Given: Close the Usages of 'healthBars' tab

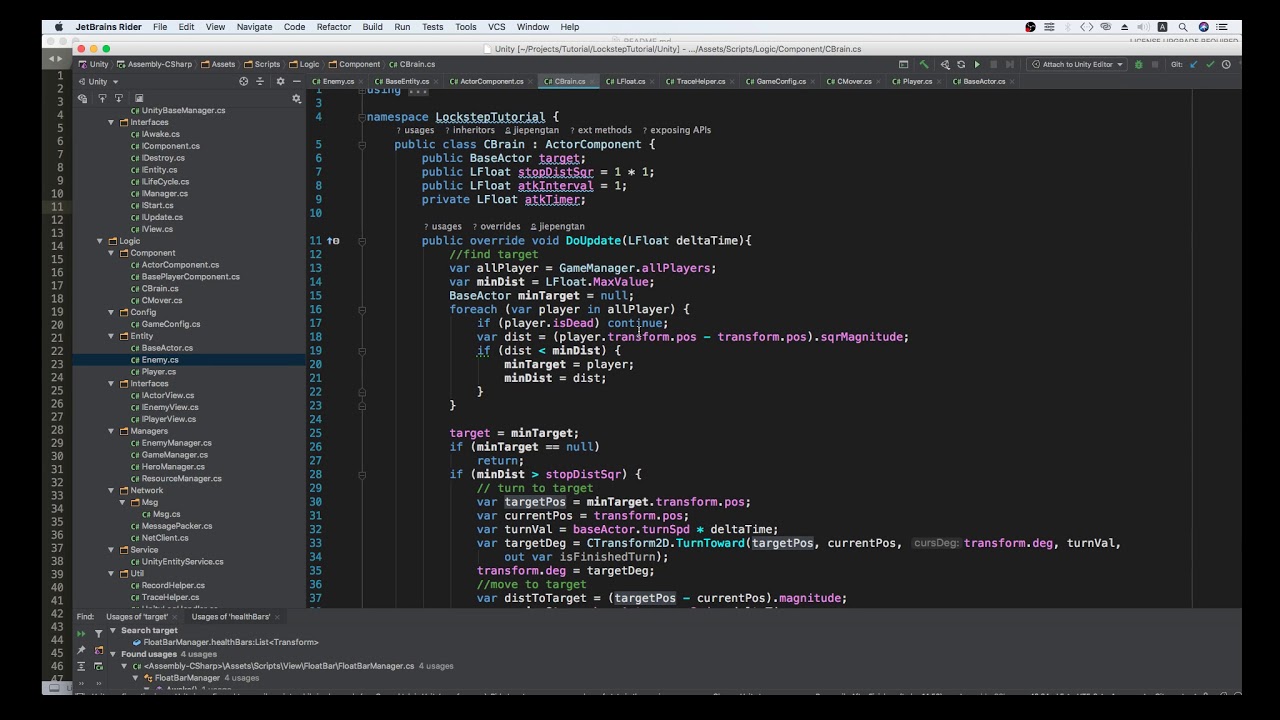Looking at the screenshot, I should tap(279, 617).
